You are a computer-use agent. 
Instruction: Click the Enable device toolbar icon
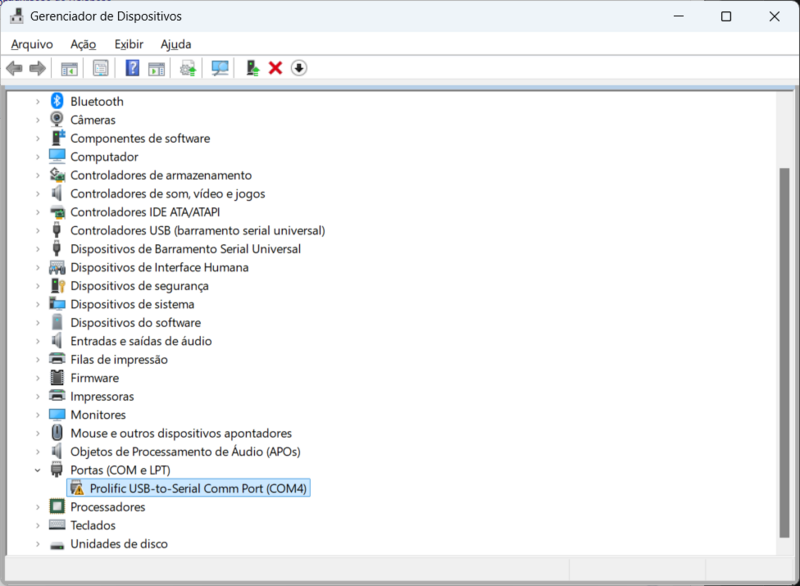[253, 68]
